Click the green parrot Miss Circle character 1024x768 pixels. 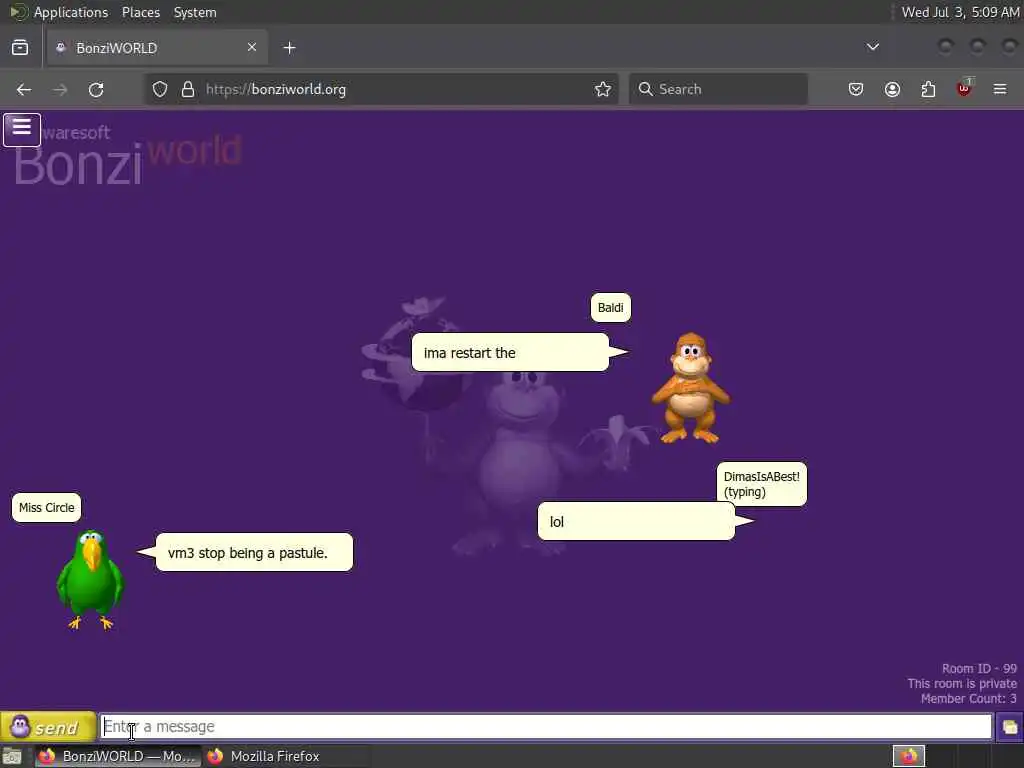(89, 579)
